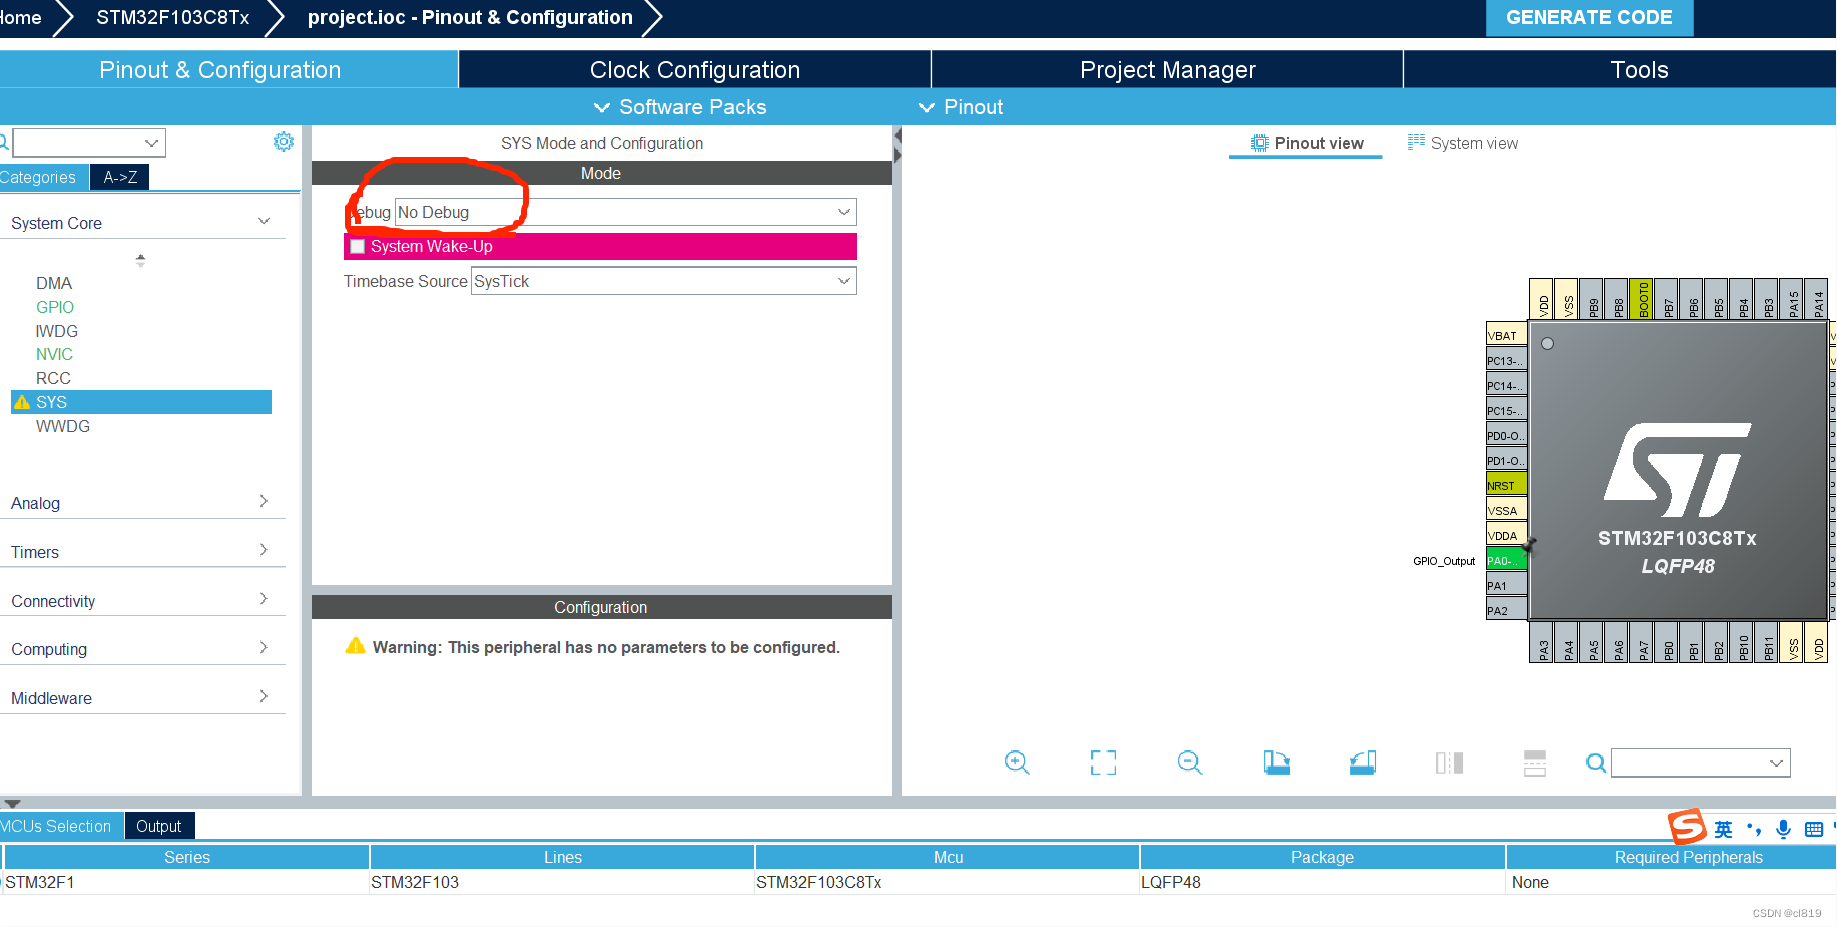Image resolution: width=1837 pixels, height=927 pixels.
Task: Click the VSSA pin on the chip
Action: pos(1506,510)
